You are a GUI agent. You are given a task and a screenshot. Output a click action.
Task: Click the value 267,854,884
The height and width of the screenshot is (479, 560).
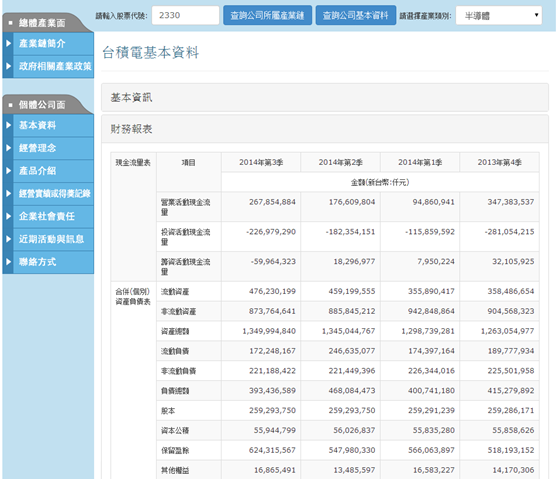(272, 202)
